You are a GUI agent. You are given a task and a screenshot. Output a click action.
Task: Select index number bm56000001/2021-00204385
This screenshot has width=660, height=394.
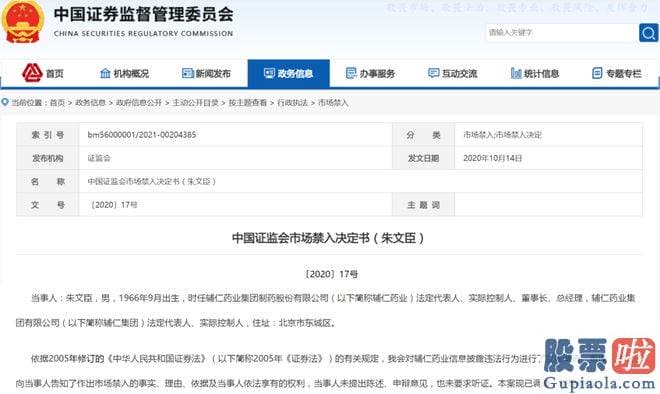[142, 135]
